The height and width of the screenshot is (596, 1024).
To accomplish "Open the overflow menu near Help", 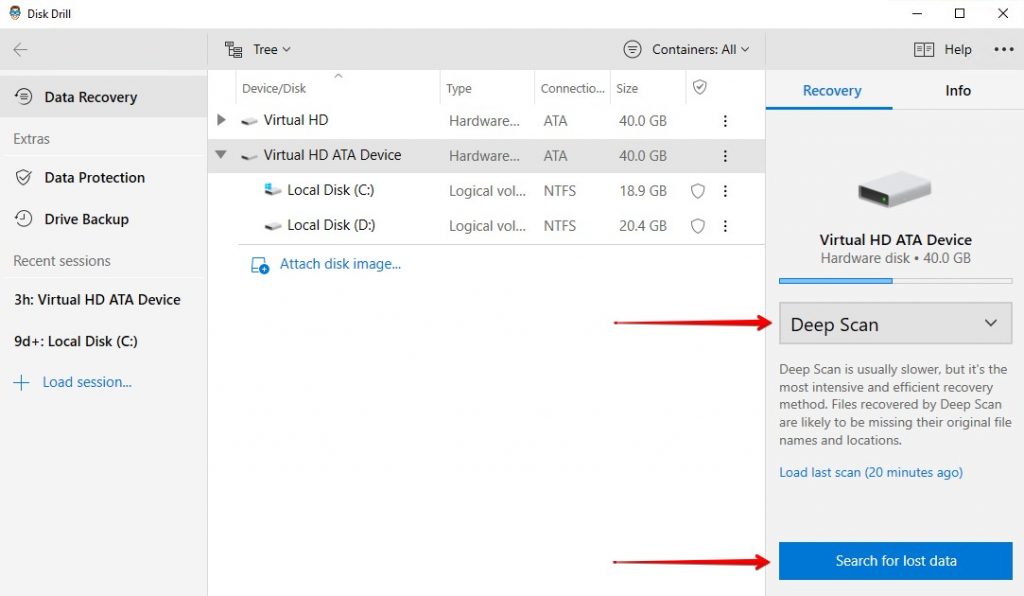I will [1002, 49].
